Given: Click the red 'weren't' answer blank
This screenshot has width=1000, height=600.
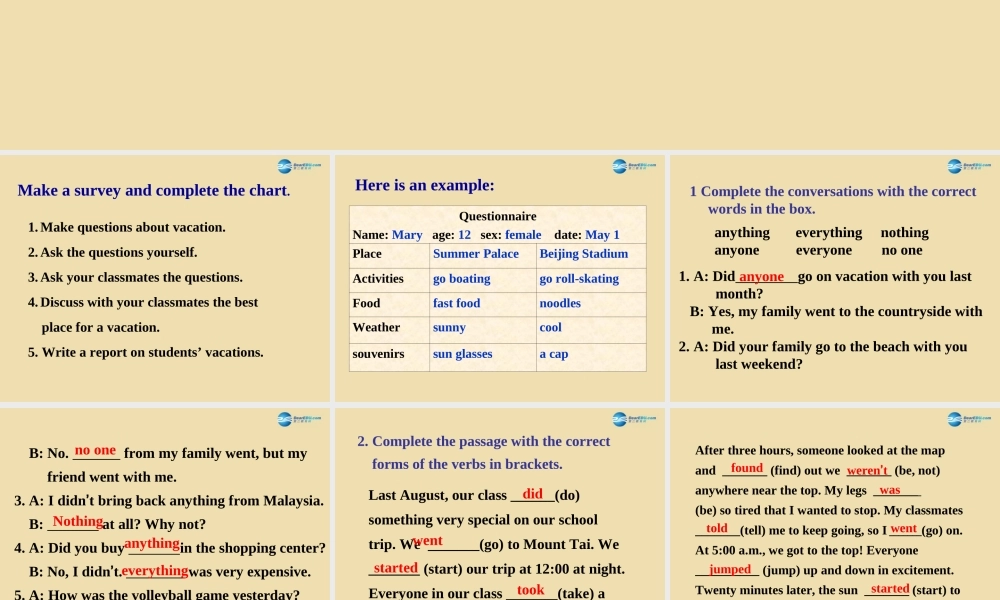Looking at the screenshot, I should pyautogui.click(x=867, y=470).
